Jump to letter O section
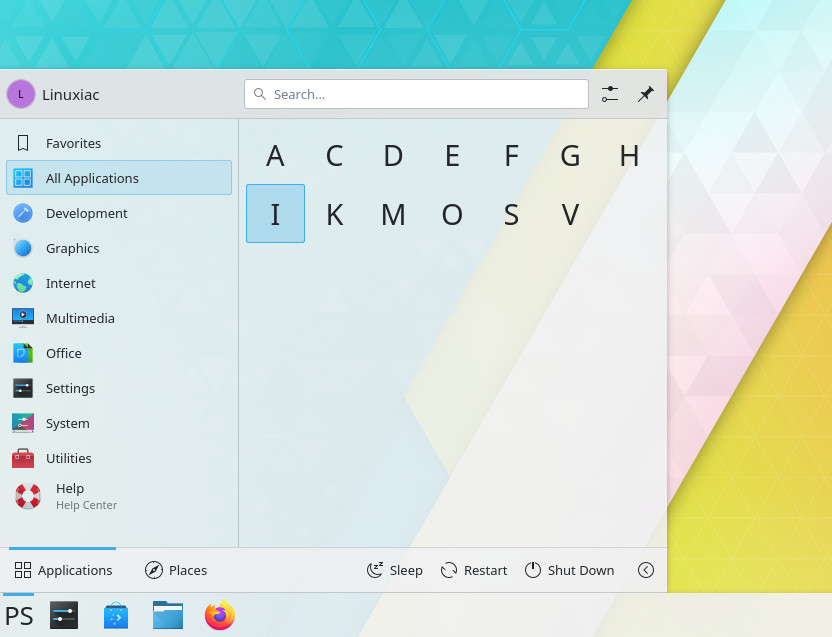 452,214
